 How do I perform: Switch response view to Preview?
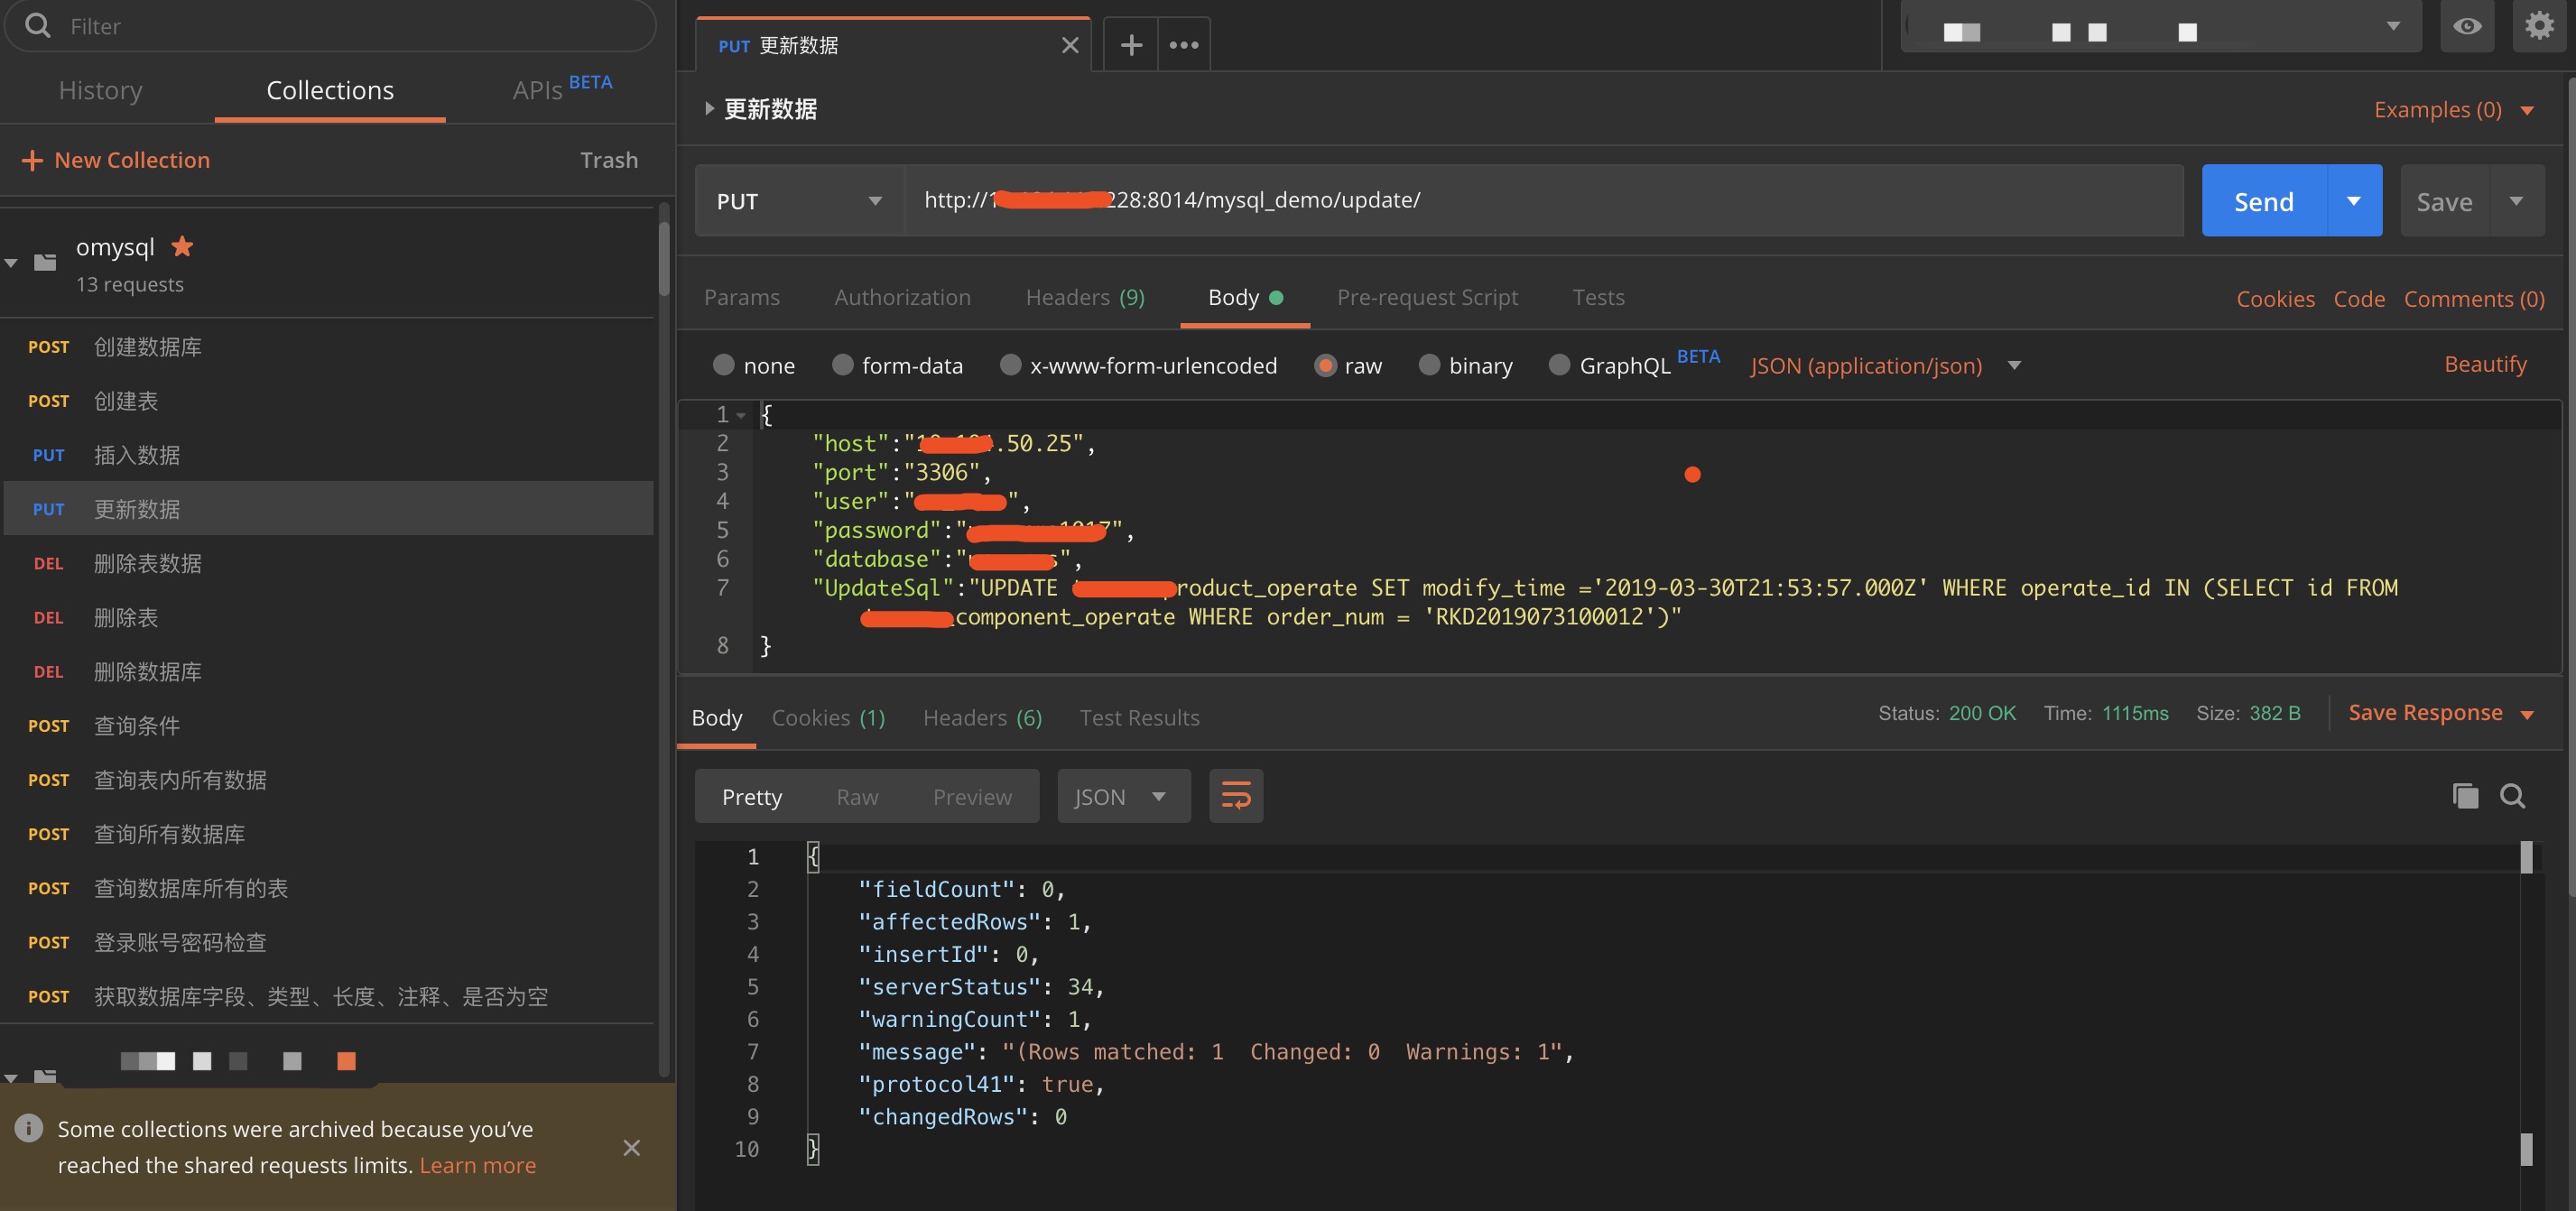tap(972, 796)
